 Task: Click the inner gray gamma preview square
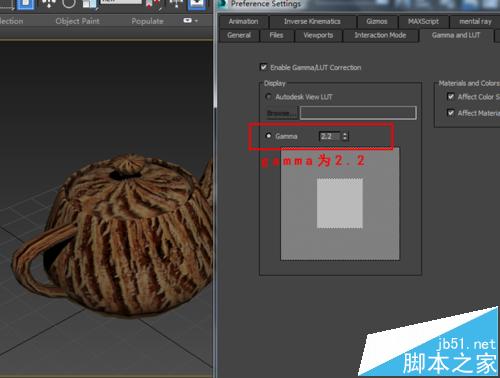click(340, 203)
